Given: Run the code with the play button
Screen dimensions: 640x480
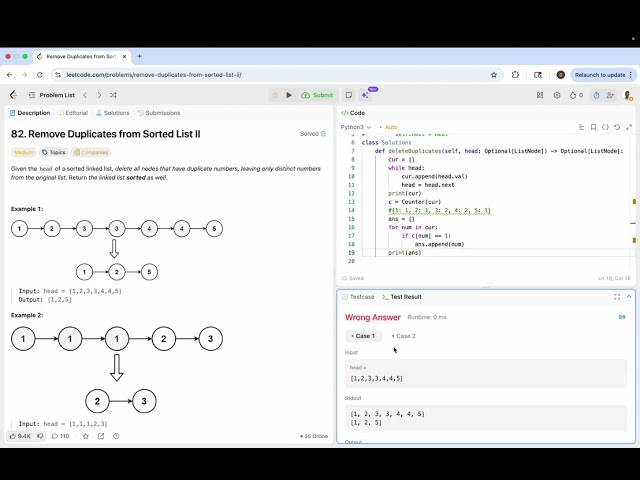Looking at the screenshot, I should (289, 95).
